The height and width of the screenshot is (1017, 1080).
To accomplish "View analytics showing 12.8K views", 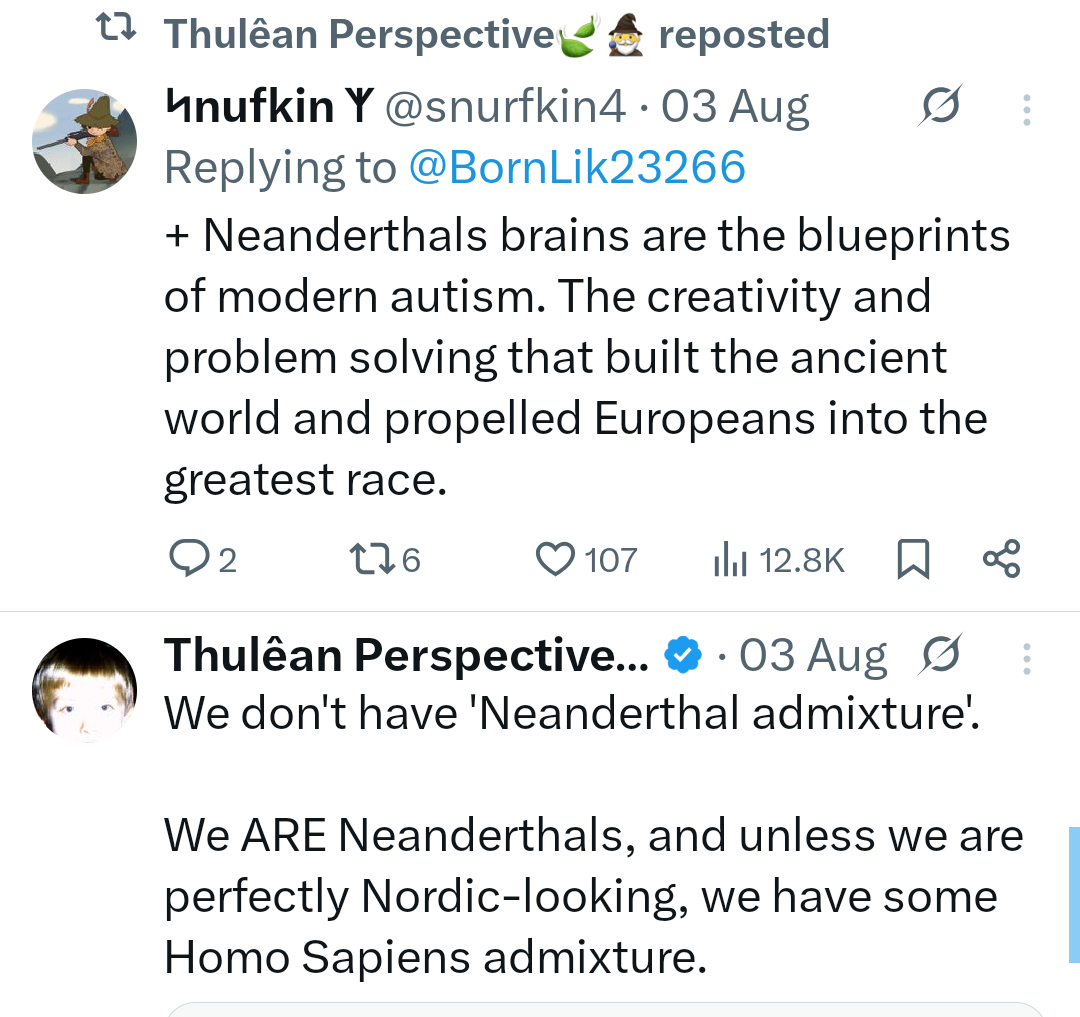I will click(779, 559).
